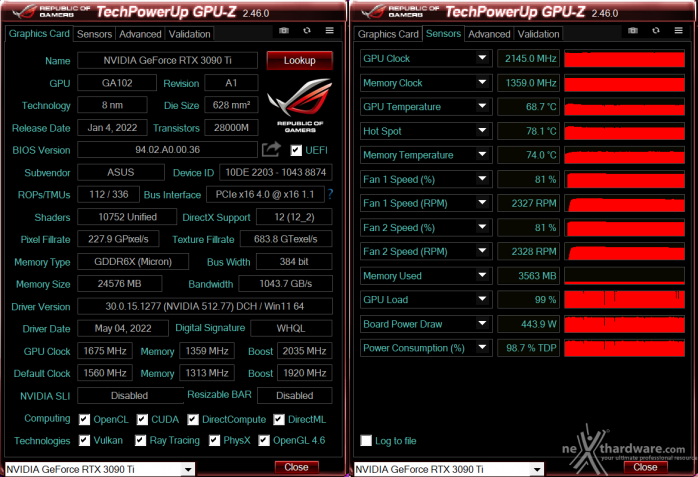Click the refresh icon in Sensors window
The height and width of the screenshot is (477, 698).
tap(656, 30)
